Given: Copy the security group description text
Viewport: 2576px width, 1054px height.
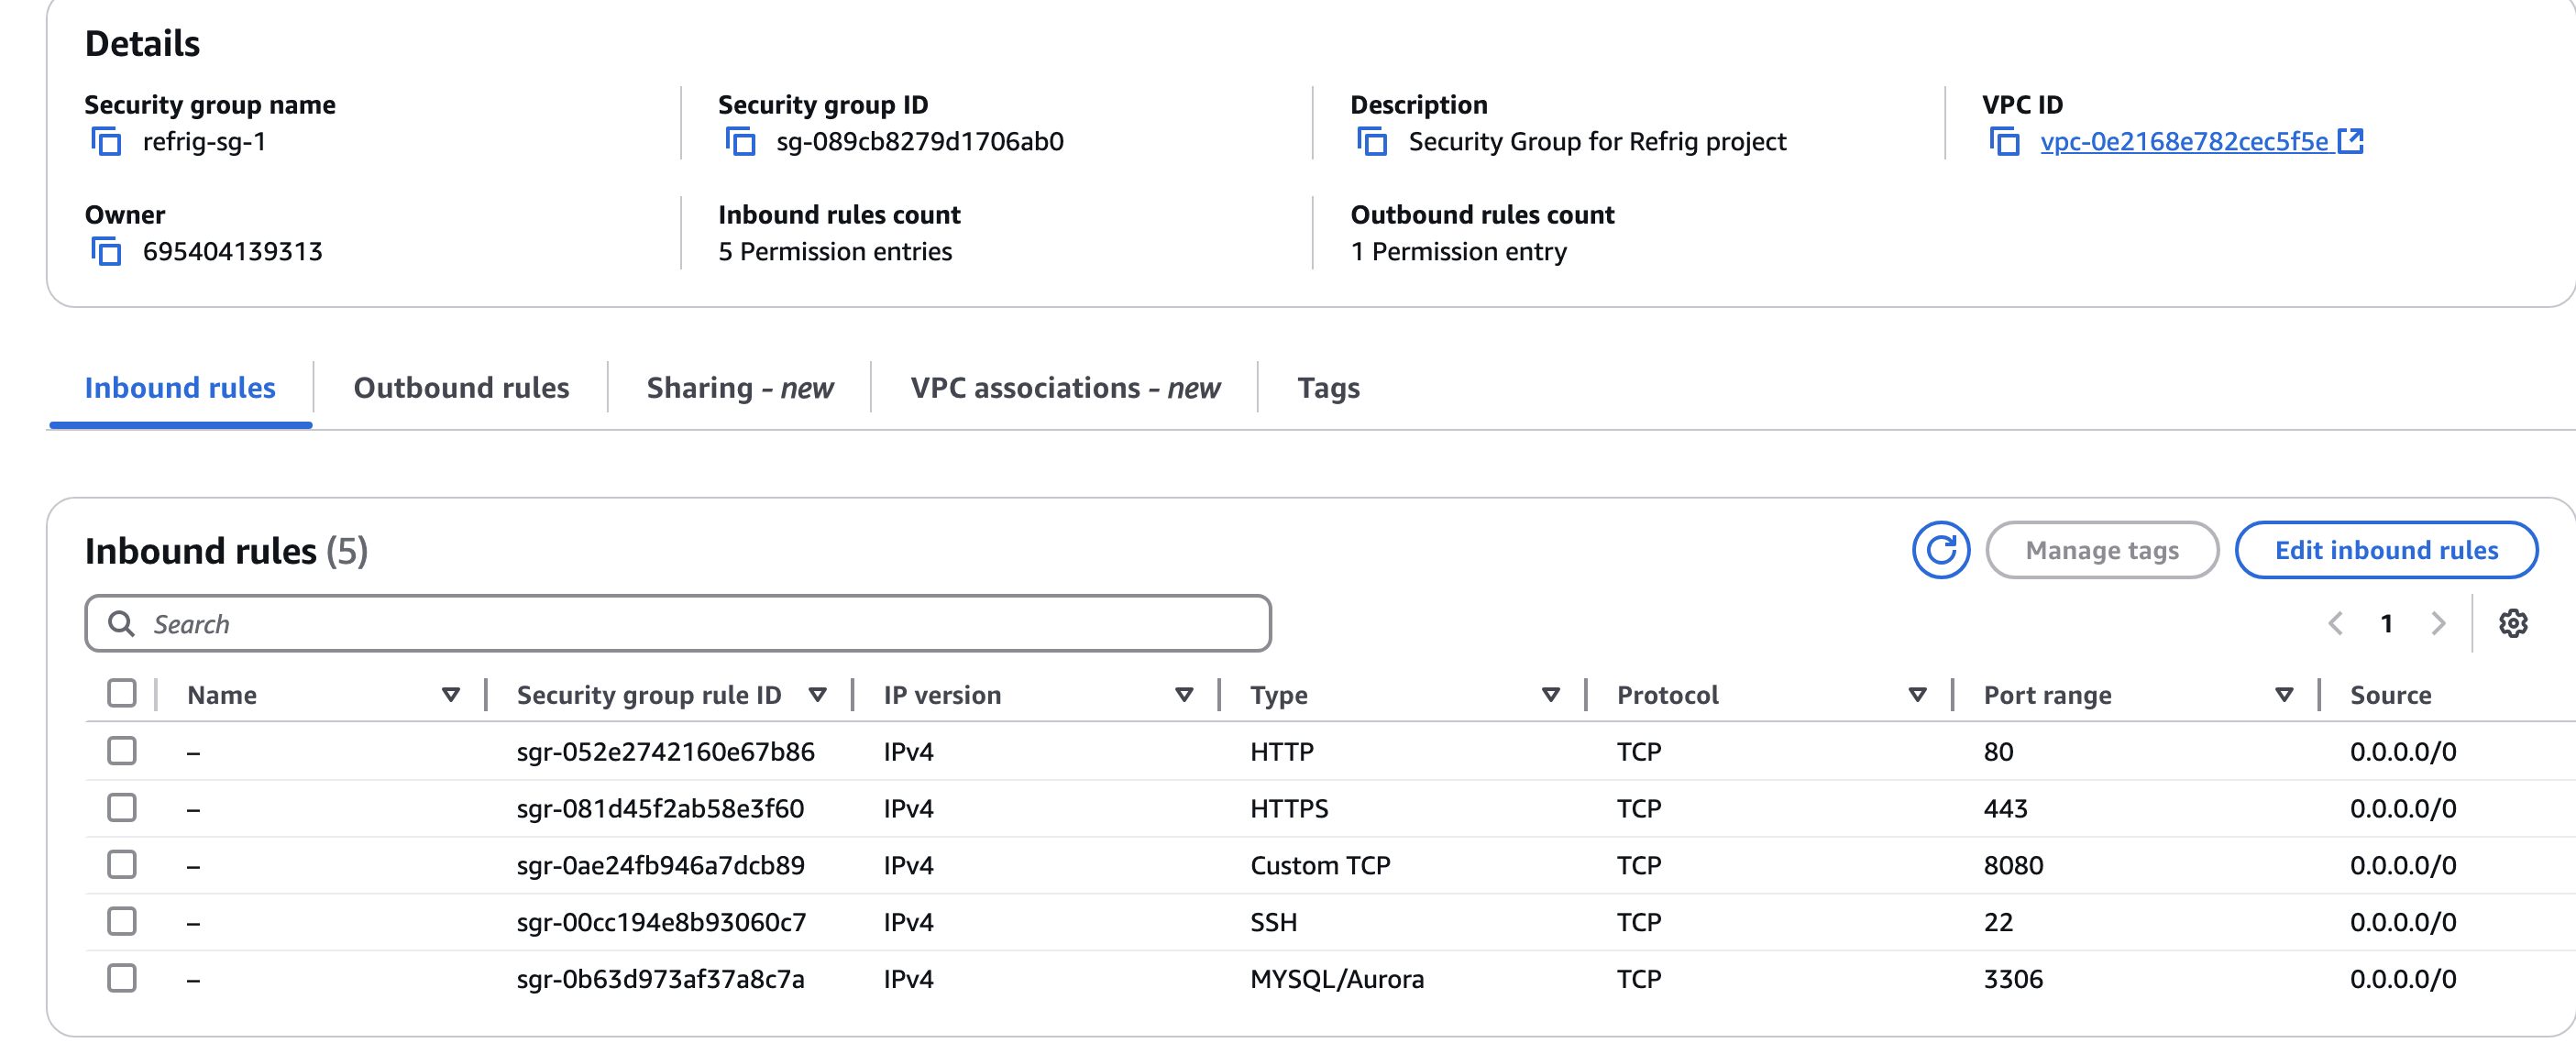Looking at the screenshot, I should click(x=1372, y=142).
